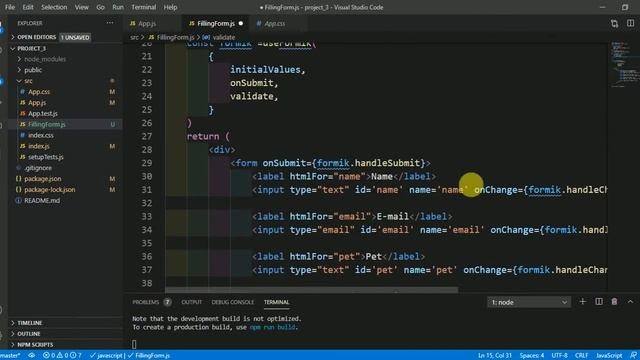Click the src breadcrumb segment

coord(134,37)
